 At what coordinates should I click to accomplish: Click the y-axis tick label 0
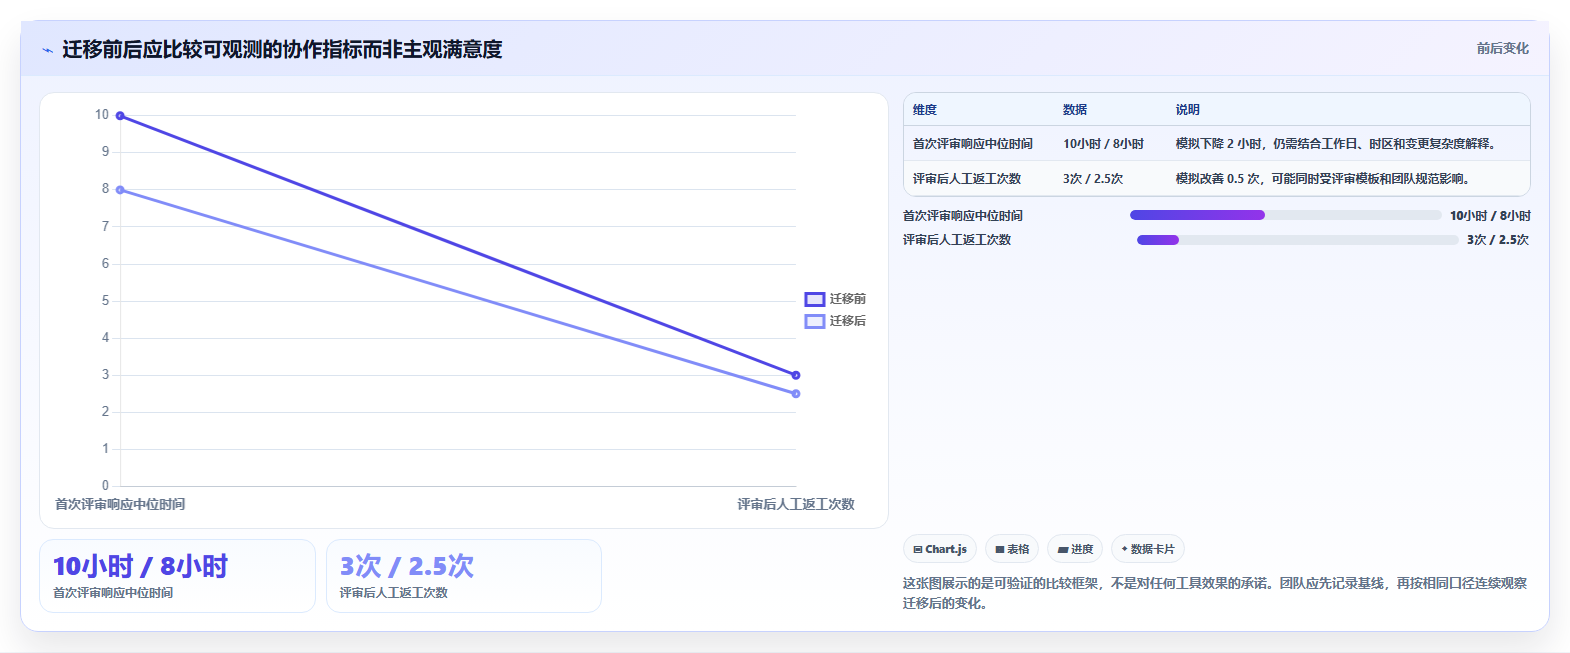click(105, 486)
